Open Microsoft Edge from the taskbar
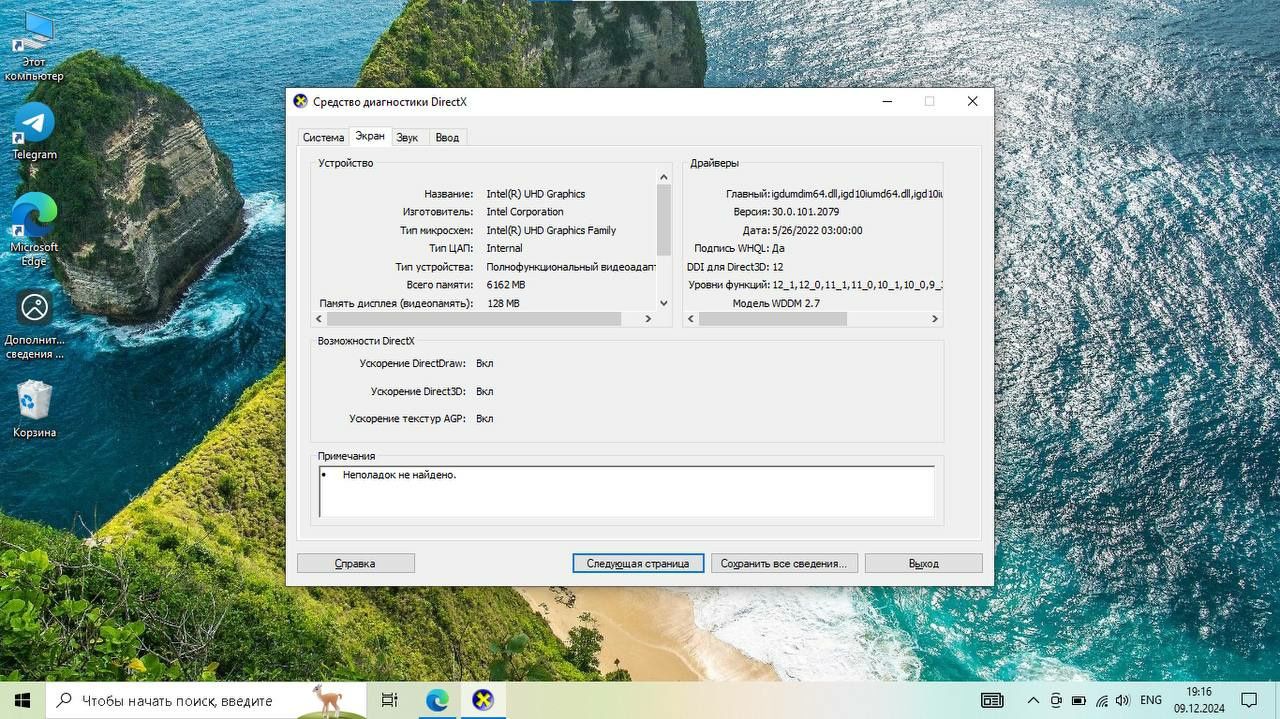 (x=436, y=700)
